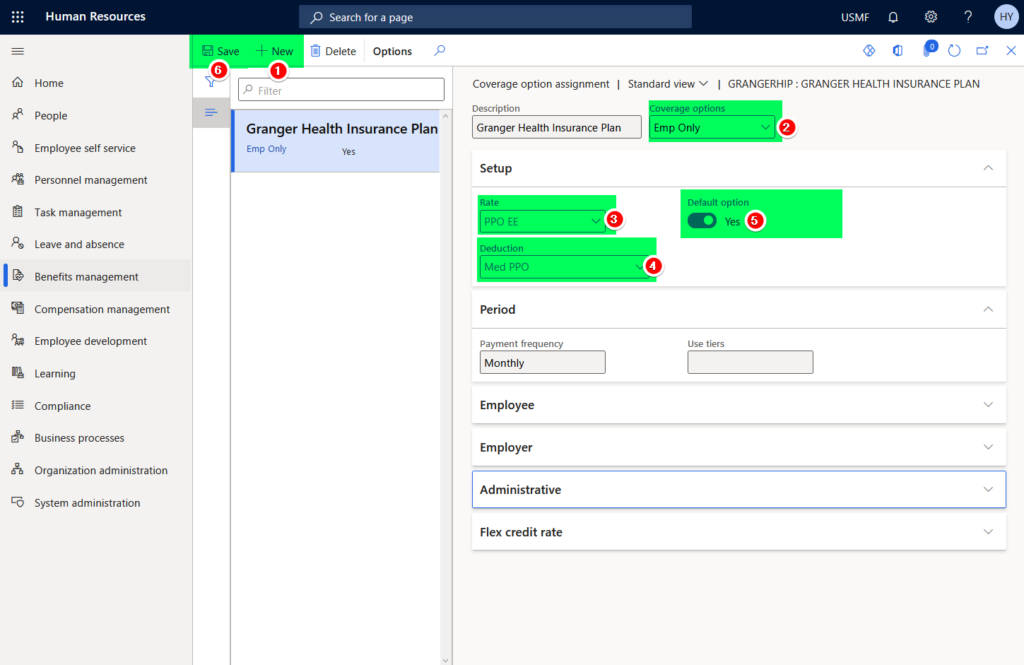Click the Task management icon
The width and height of the screenshot is (1024, 665).
click(18, 212)
